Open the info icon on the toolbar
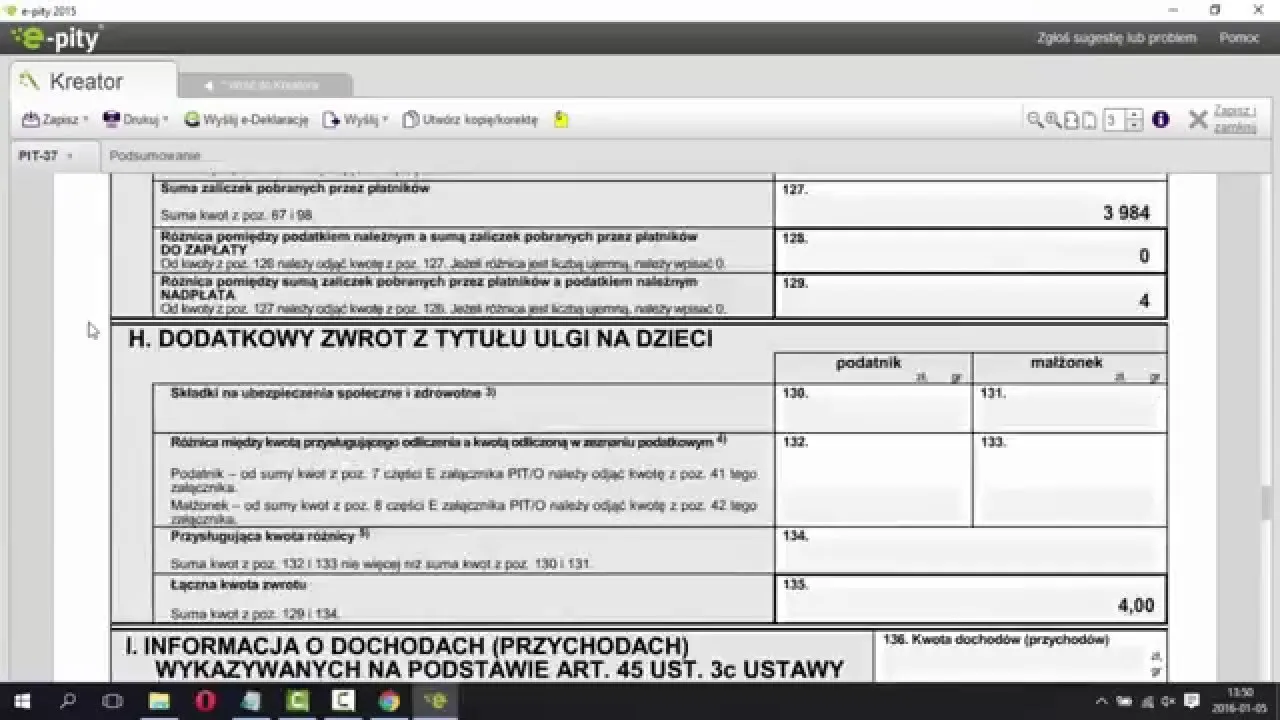 (1160, 118)
